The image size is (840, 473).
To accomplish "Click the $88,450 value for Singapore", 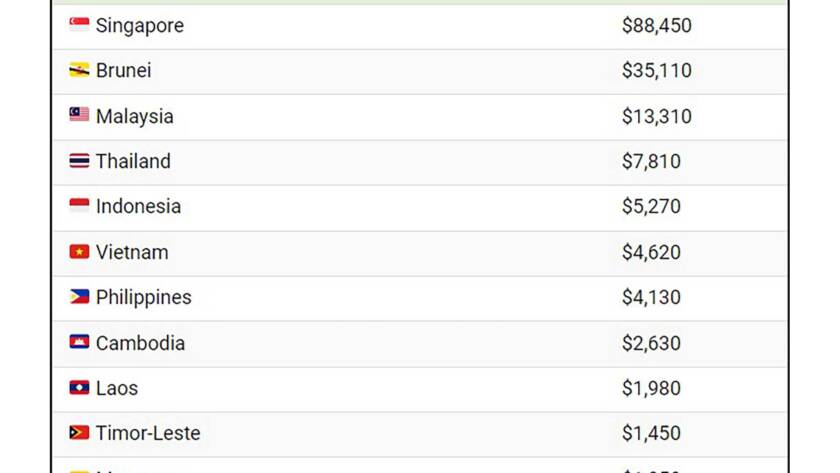I will click(x=657, y=25).
